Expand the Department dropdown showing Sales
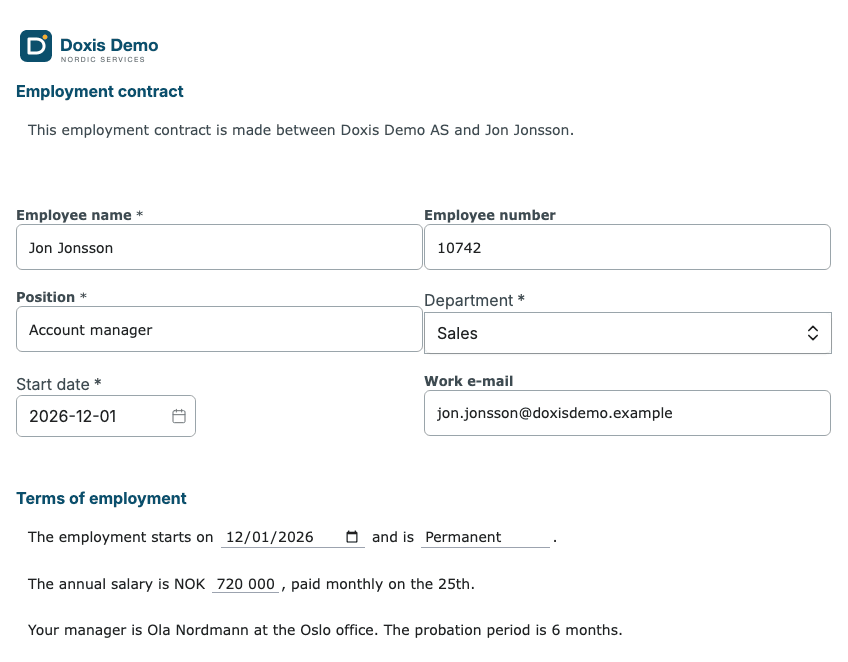The image size is (848, 662). pyautogui.click(x=627, y=333)
